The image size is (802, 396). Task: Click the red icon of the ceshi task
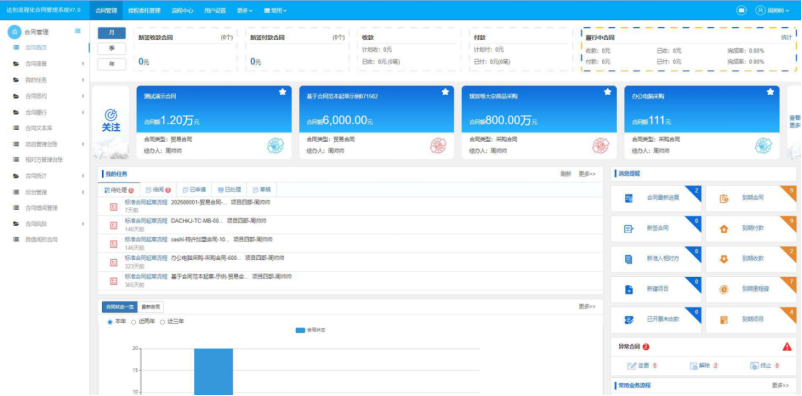(x=114, y=244)
